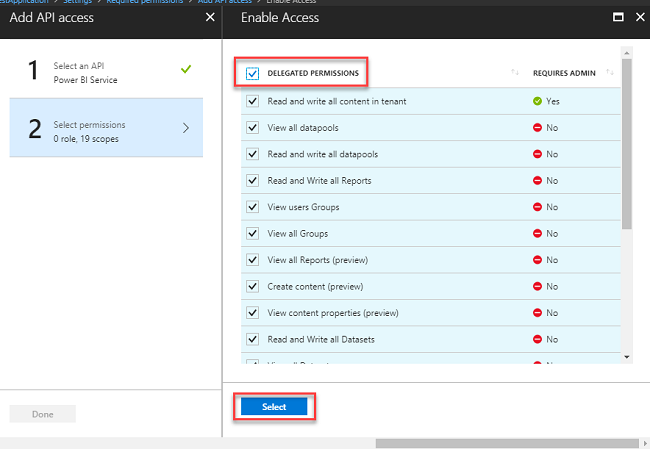Click red No icon for View users Groups
650x449 pixels.
[x=538, y=207]
